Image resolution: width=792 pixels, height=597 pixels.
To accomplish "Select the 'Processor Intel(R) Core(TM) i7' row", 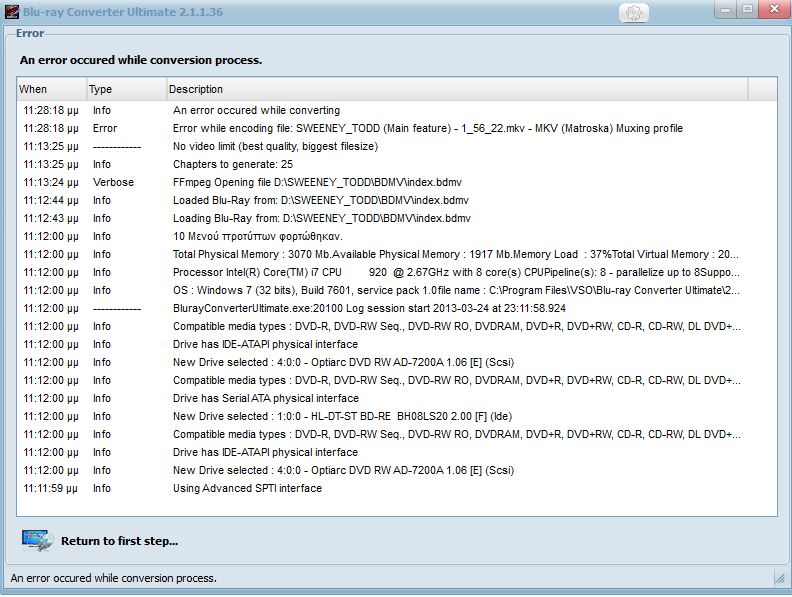I will point(397,272).
